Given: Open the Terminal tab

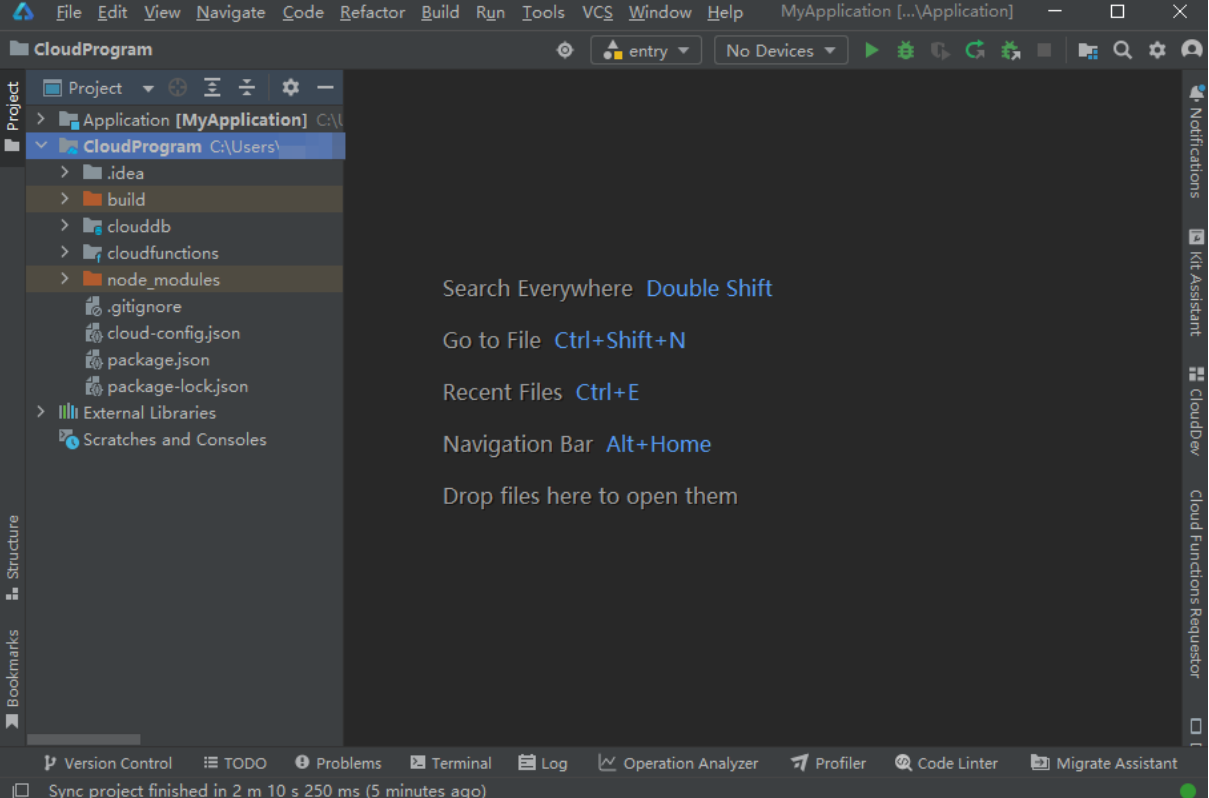Looking at the screenshot, I should click(x=451, y=763).
